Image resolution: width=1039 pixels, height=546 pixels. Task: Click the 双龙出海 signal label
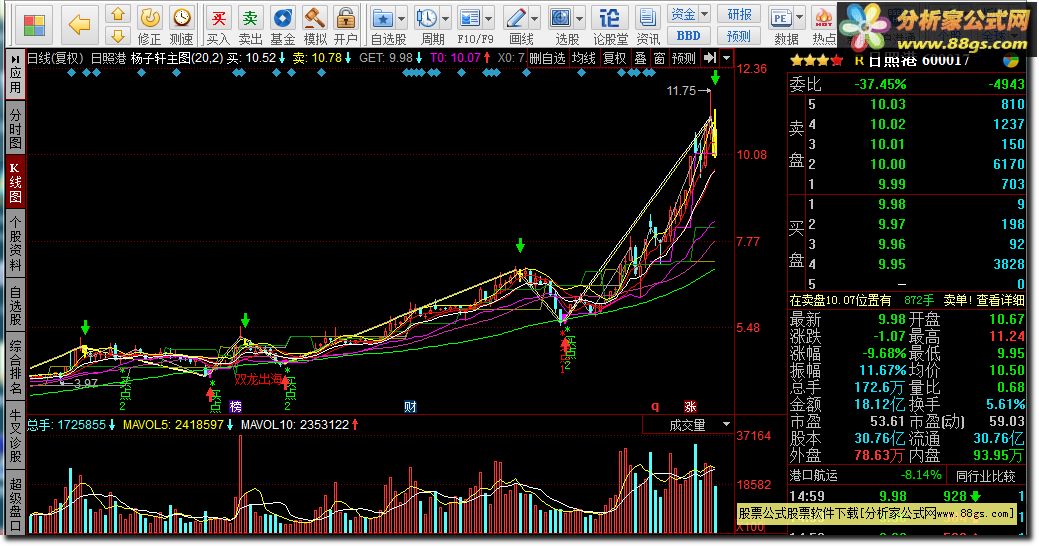coord(258,379)
